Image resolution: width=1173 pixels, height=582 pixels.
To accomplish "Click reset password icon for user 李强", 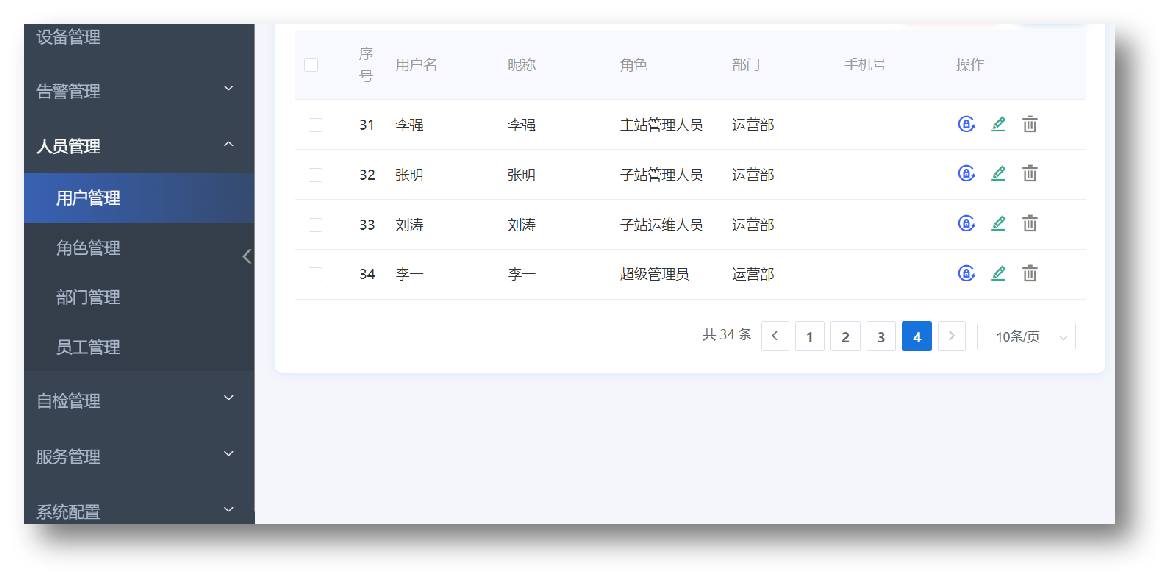I will [966, 124].
